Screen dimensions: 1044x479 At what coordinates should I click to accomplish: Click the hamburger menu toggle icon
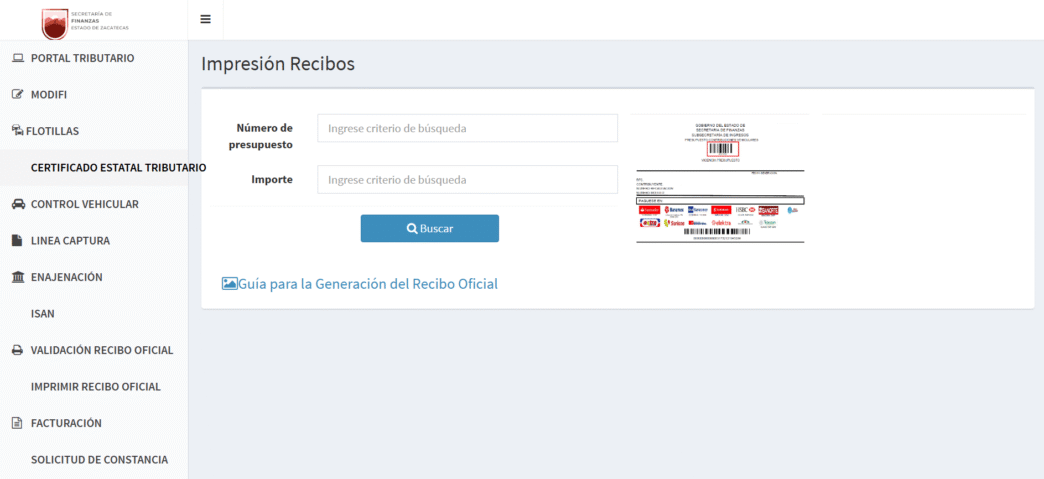pyautogui.click(x=205, y=19)
